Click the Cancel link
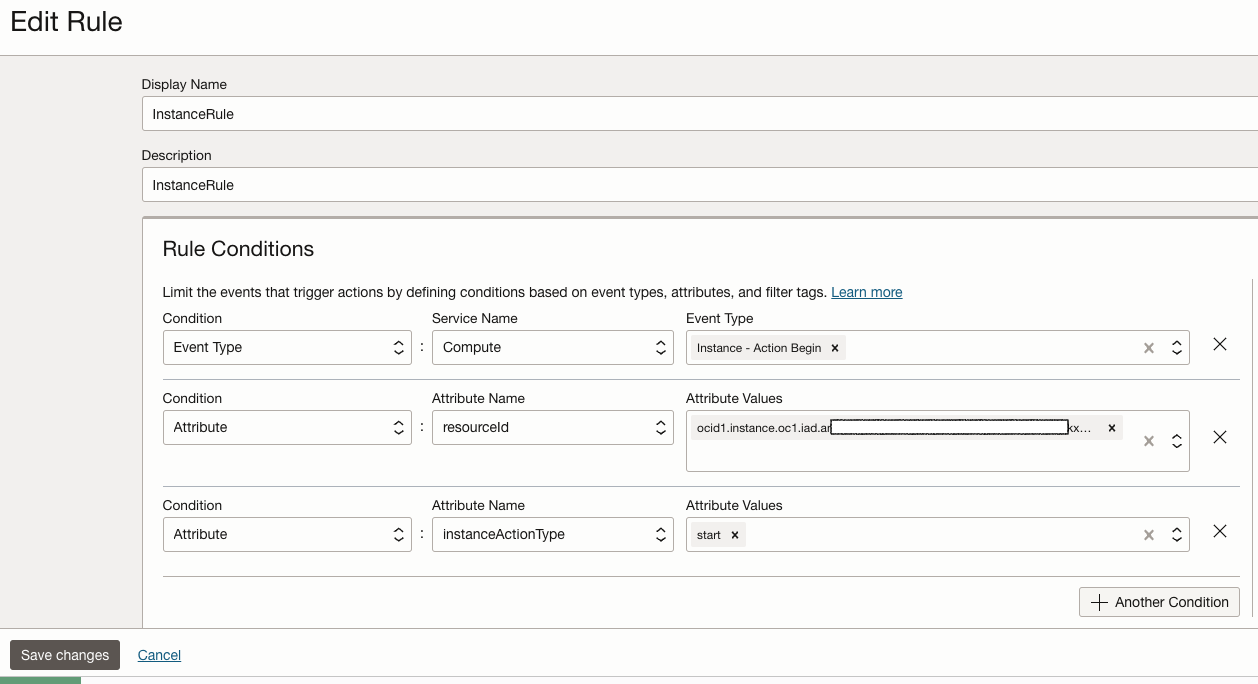The image size is (1258, 684). [x=159, y=655]
